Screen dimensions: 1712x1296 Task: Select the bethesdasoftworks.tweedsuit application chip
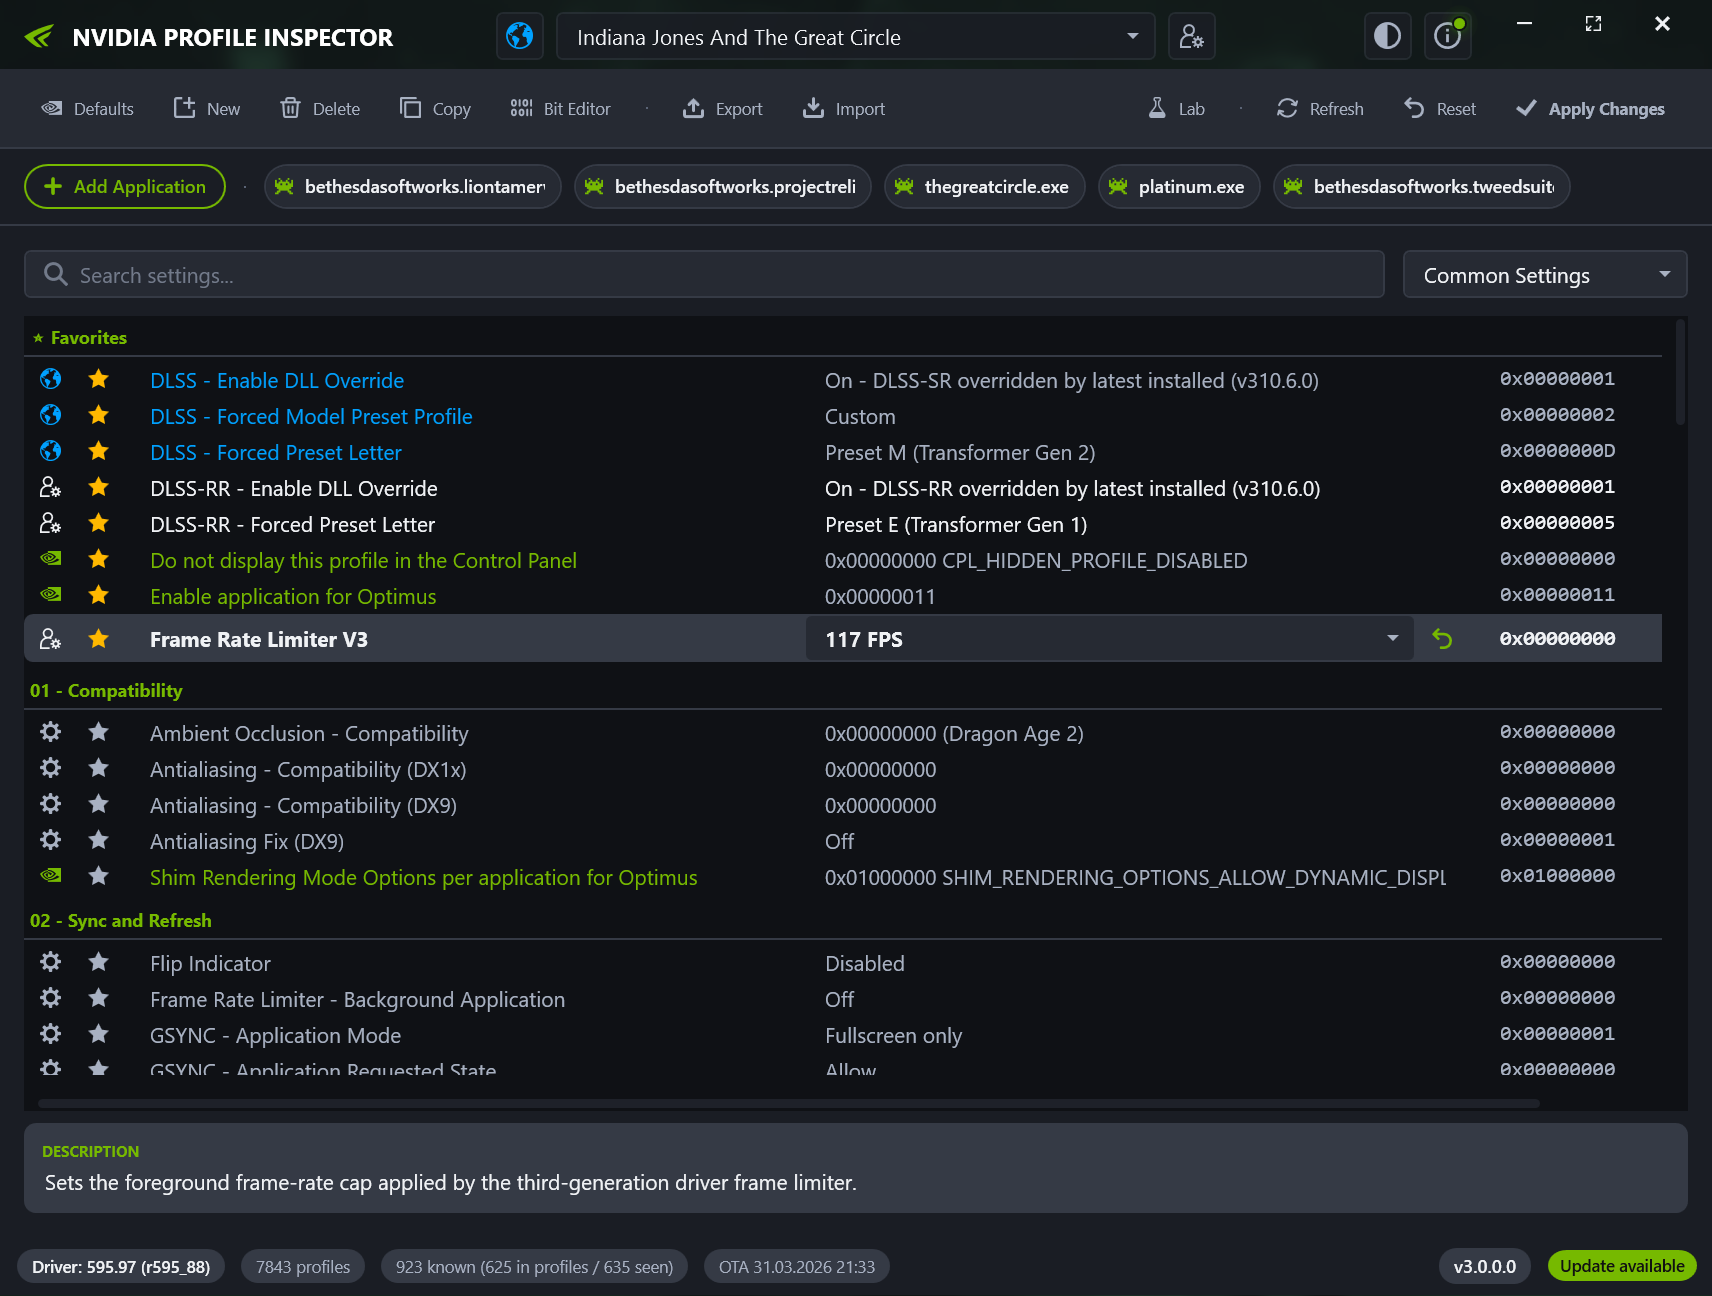[1421, 187]
